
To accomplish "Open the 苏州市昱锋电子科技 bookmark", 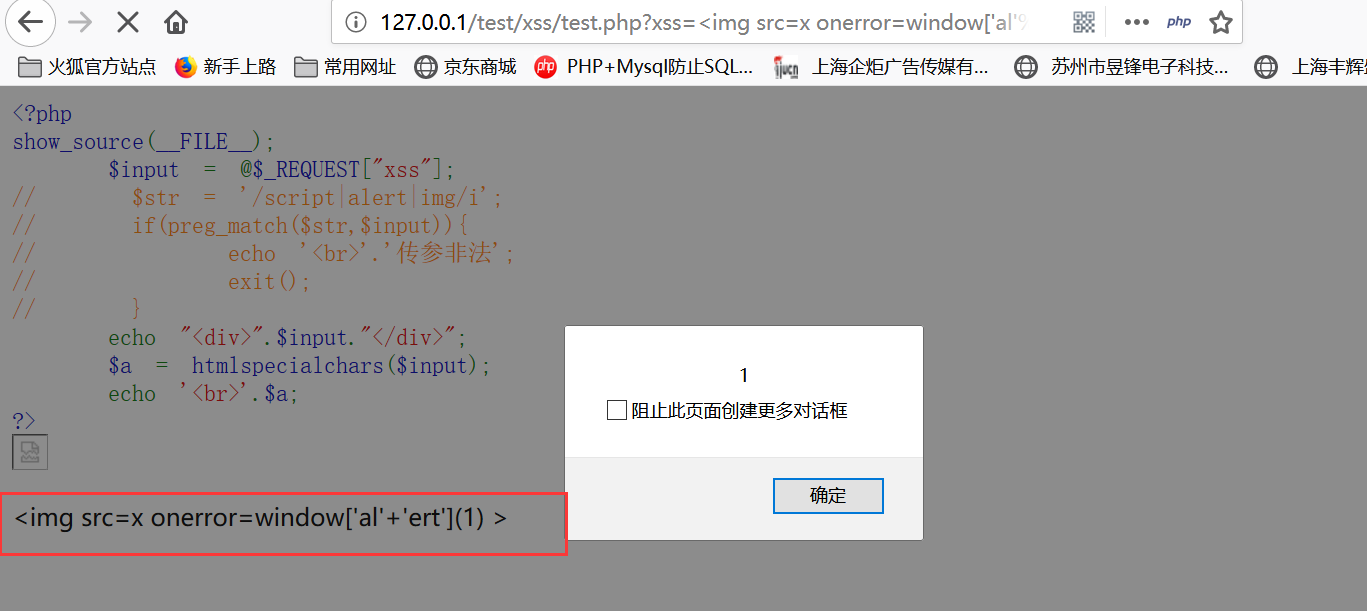I will (x=1122, y=67).
